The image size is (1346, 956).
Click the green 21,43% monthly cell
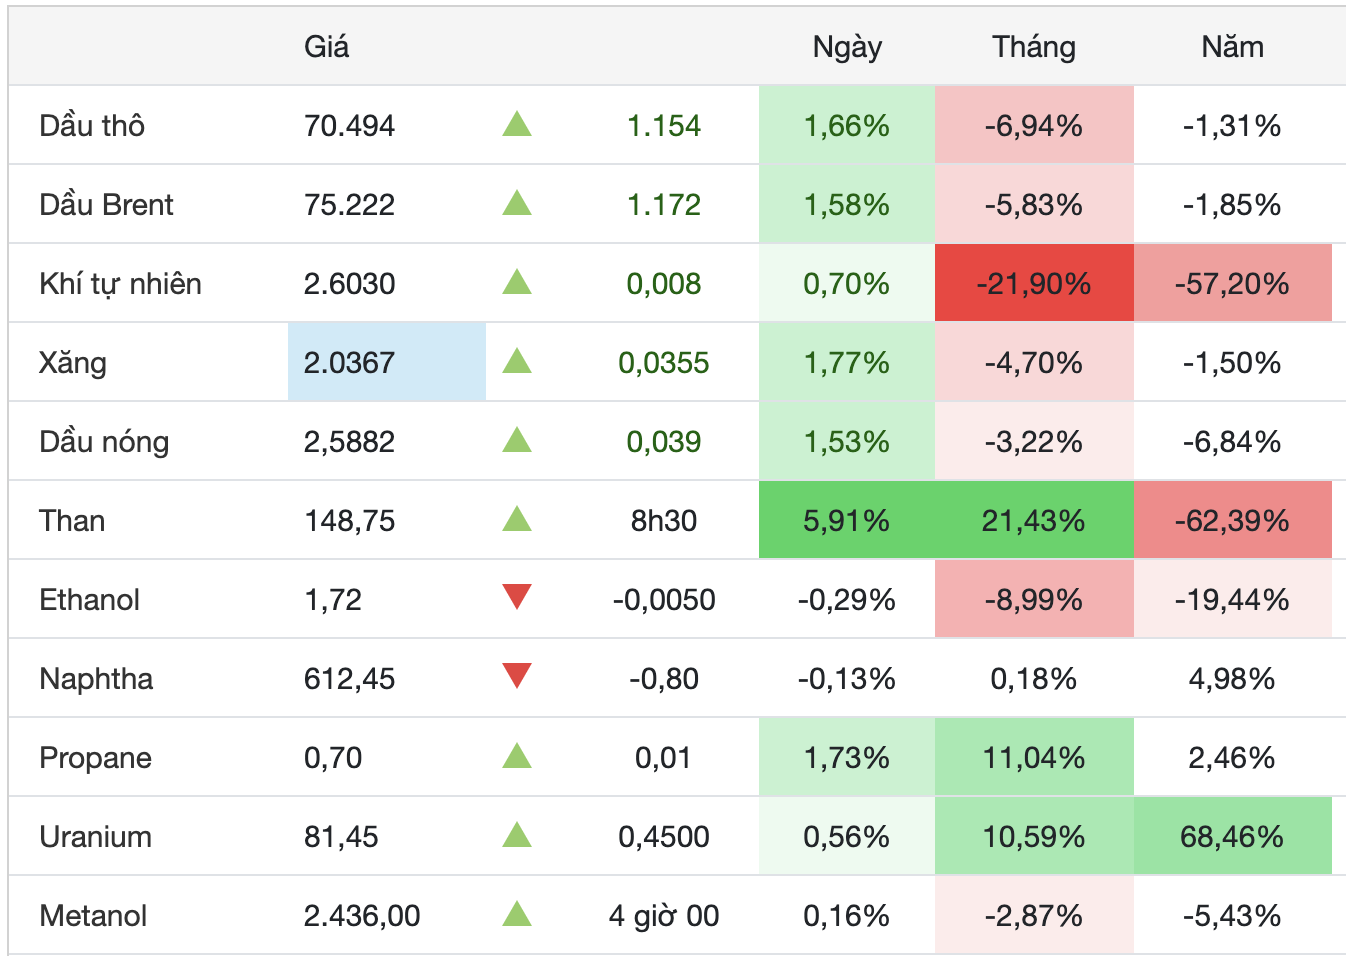click(1034, 520)
